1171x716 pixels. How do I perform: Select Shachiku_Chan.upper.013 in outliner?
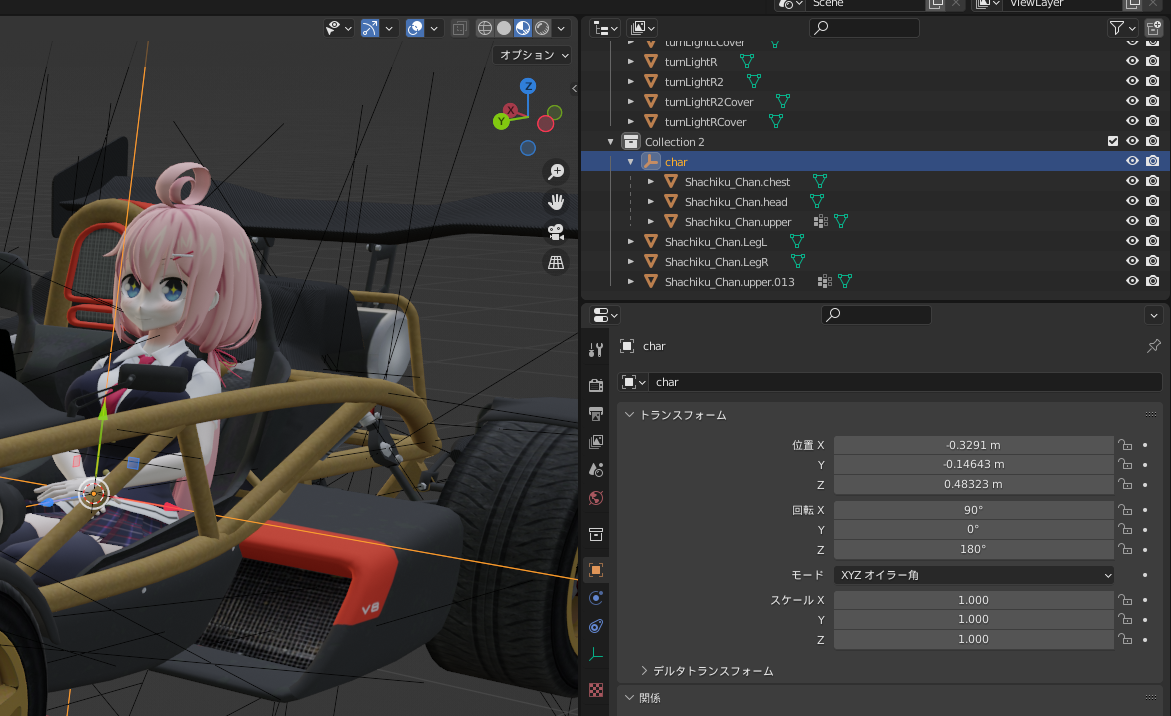click(x=729, y=281)
